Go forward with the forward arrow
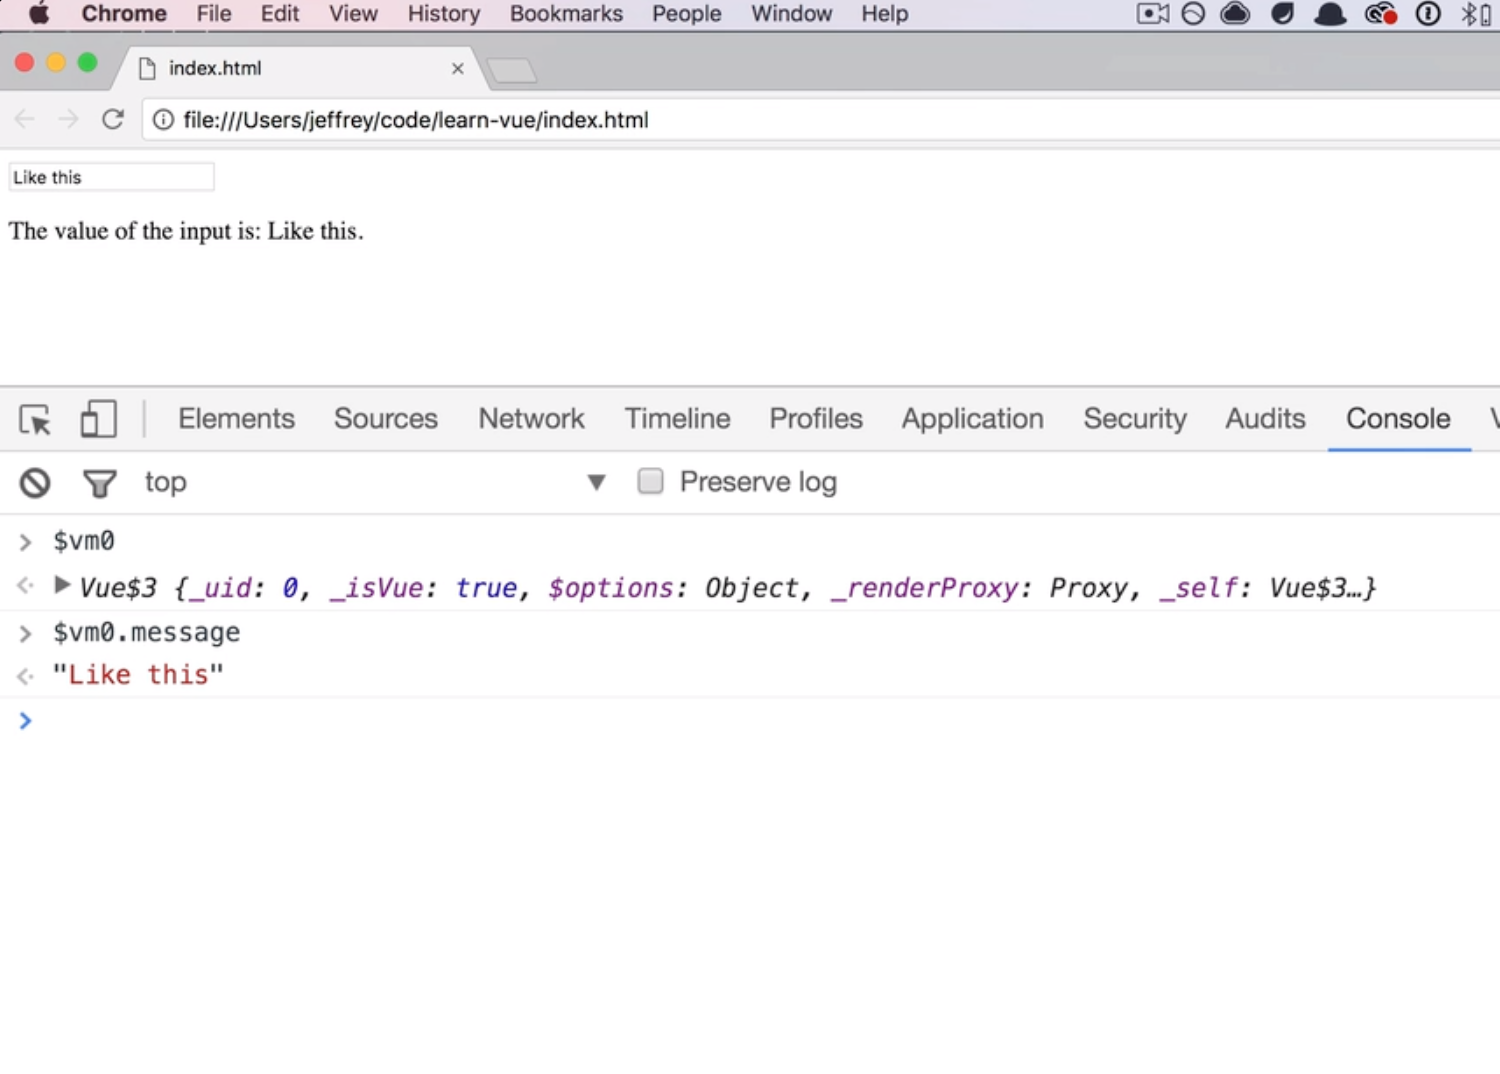 (68, 120)
